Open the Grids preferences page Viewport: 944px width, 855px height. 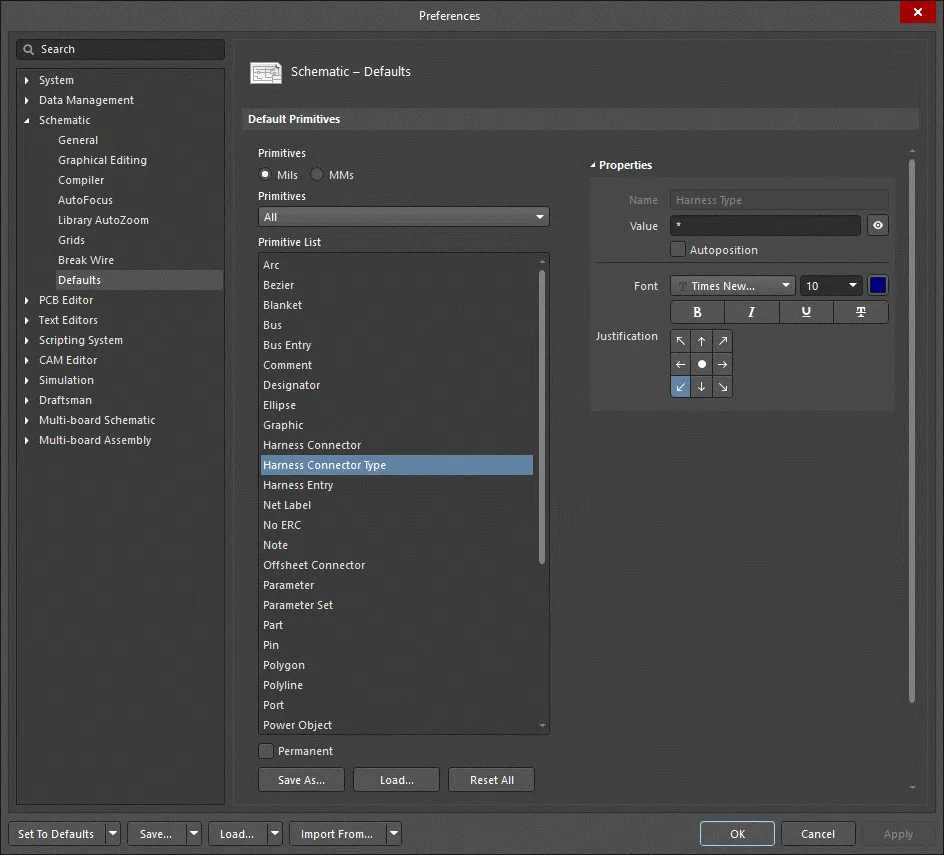point(71,240)
